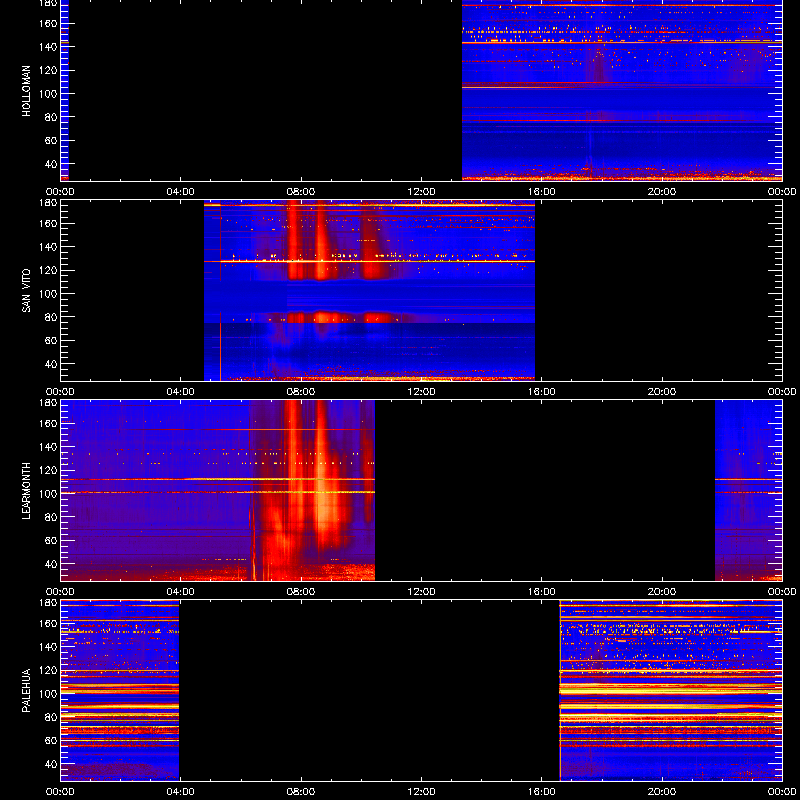Pick the 40 frequency label on San Vito axis
The width and height of the screenshot is (800, 800).
(x=52, y=364)
